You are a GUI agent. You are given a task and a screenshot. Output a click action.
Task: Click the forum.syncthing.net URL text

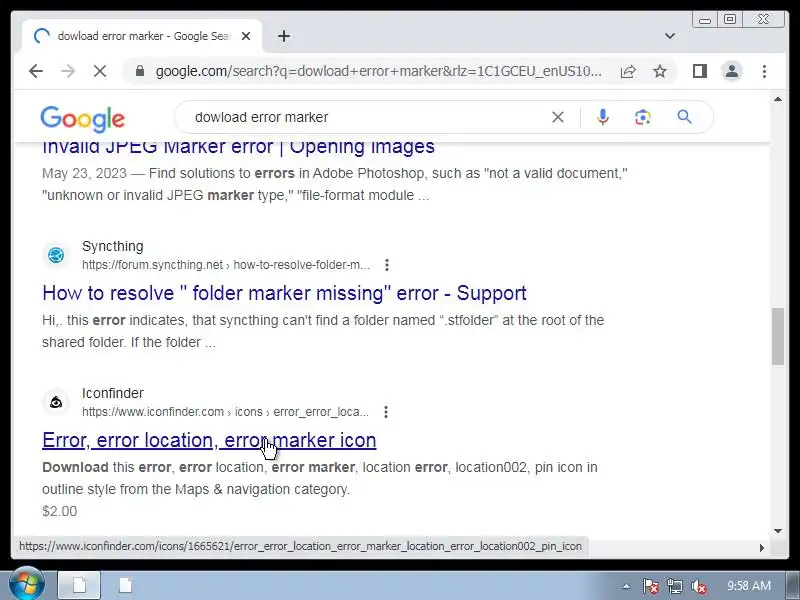(x=226, y=265)
